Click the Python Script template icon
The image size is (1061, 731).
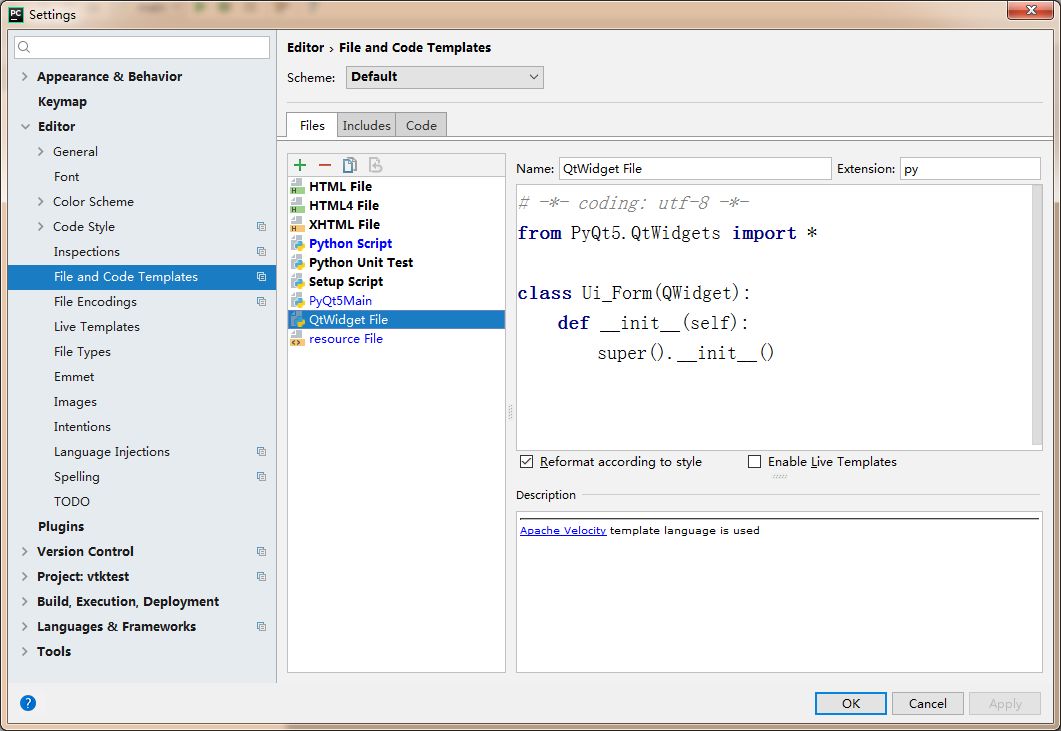pyautogui.click(x=297, y=243)
